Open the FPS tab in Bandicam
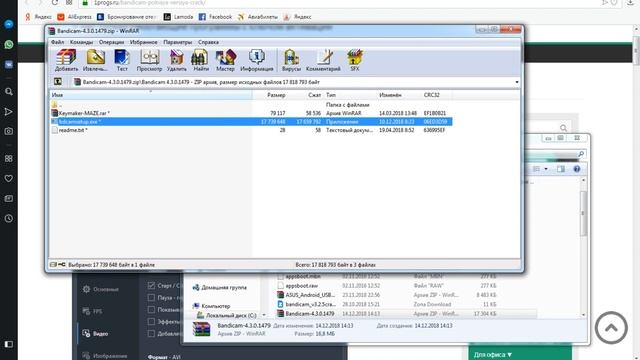640x360 pixels. 92,311
